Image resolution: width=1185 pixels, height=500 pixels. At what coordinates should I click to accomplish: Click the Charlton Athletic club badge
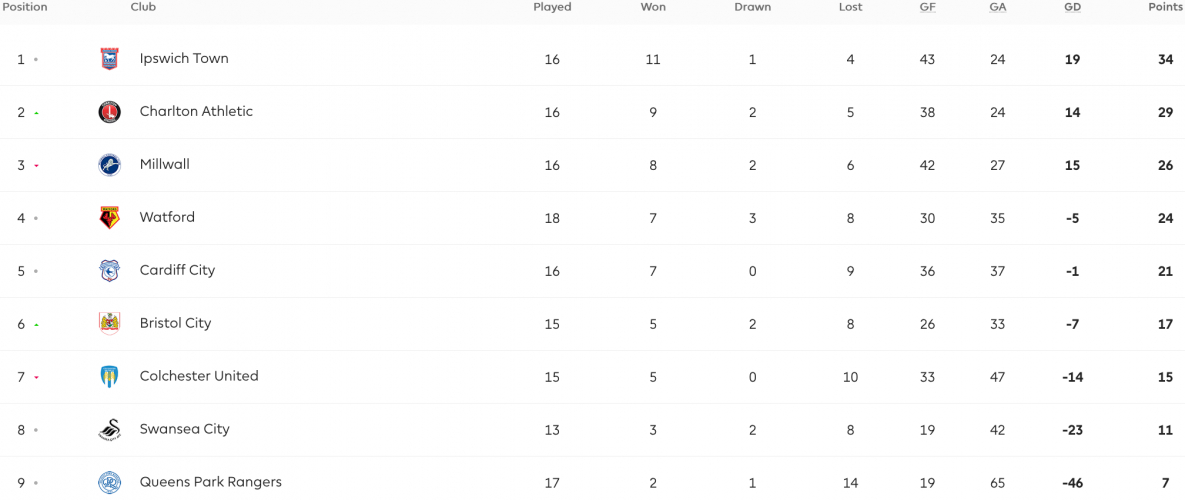click(x=110, y=112)
